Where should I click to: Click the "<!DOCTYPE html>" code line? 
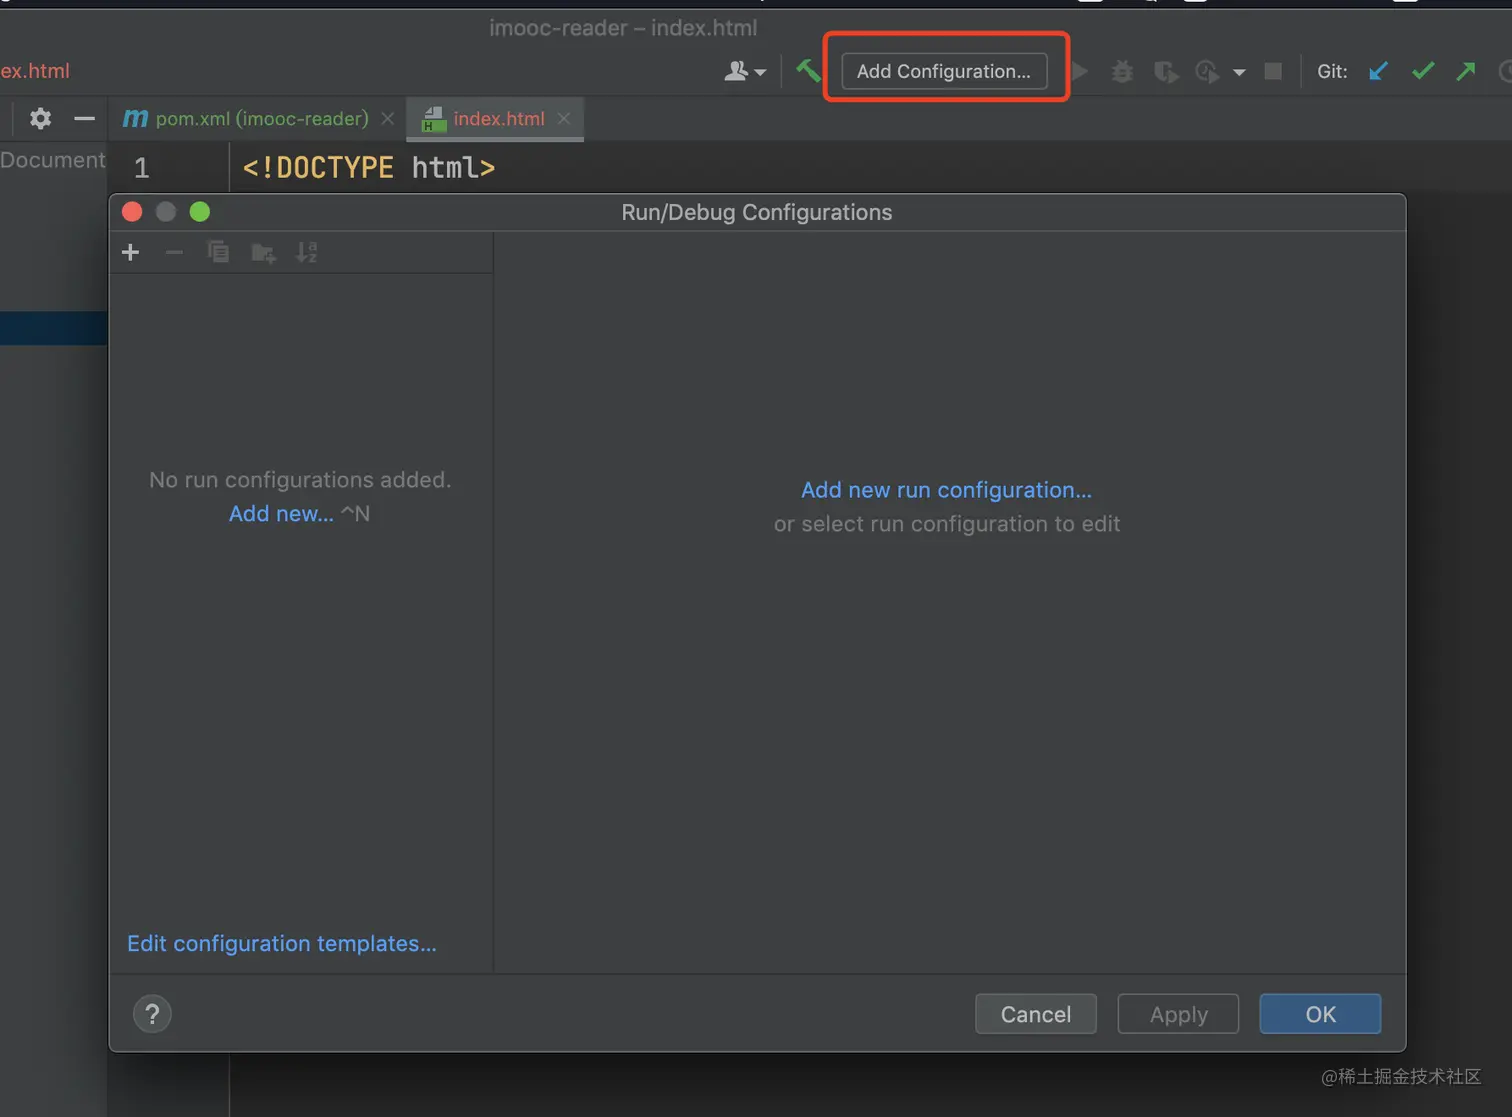pos(369,167)
